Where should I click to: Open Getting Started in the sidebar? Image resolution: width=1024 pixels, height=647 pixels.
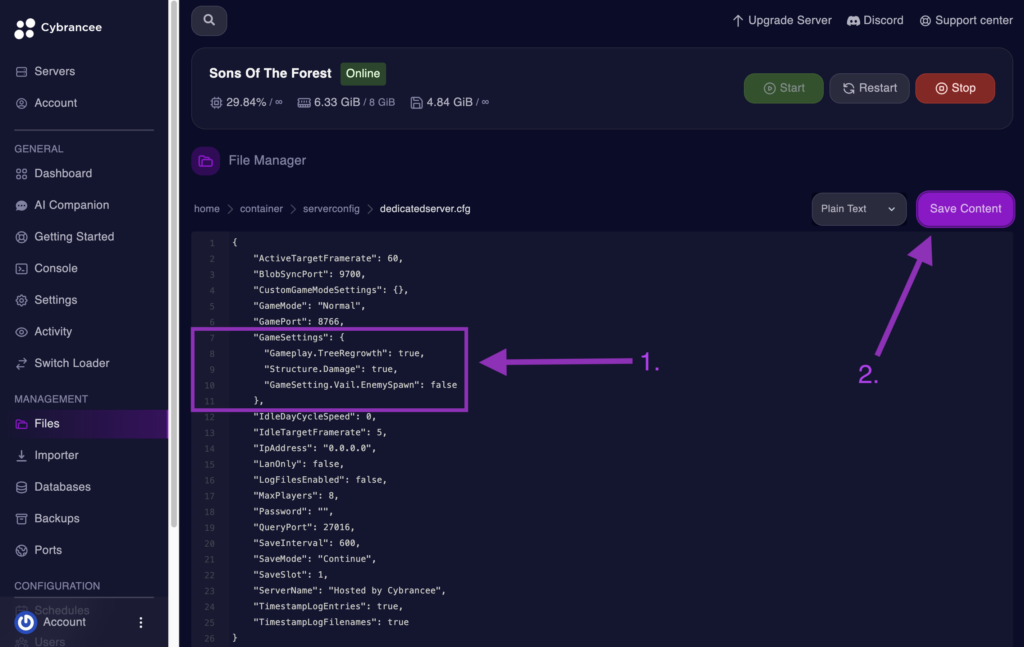(74, 237)
